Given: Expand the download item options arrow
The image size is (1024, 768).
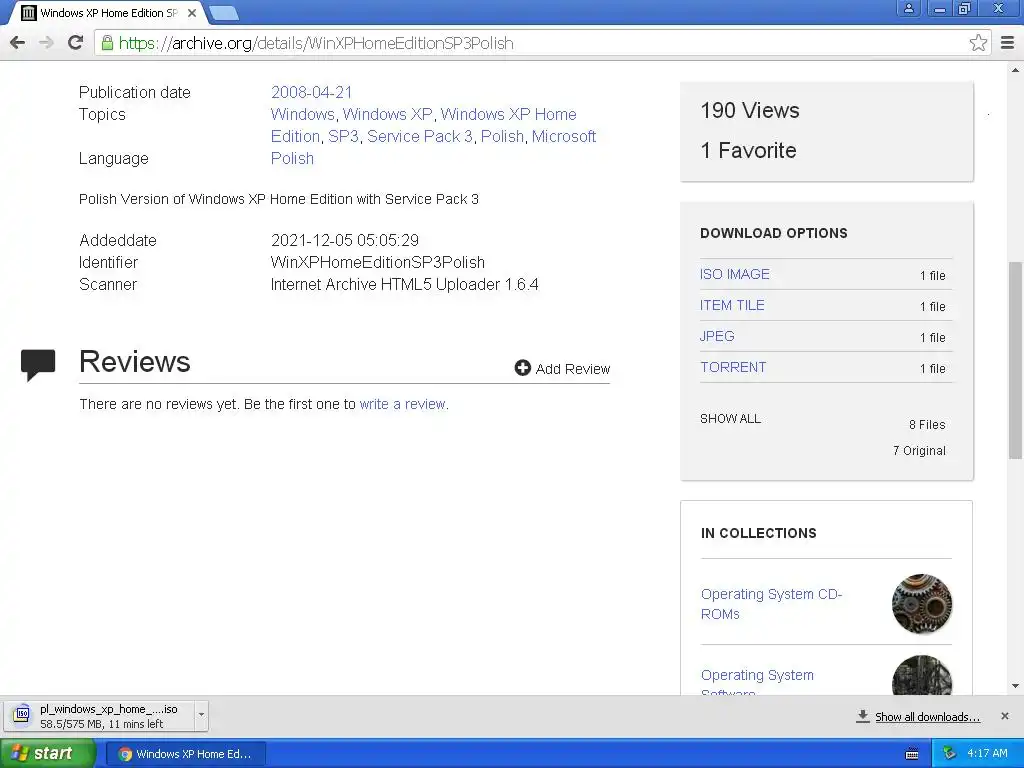Looking at the screenshot, I should pyautogui.click(x=201, y=714).
